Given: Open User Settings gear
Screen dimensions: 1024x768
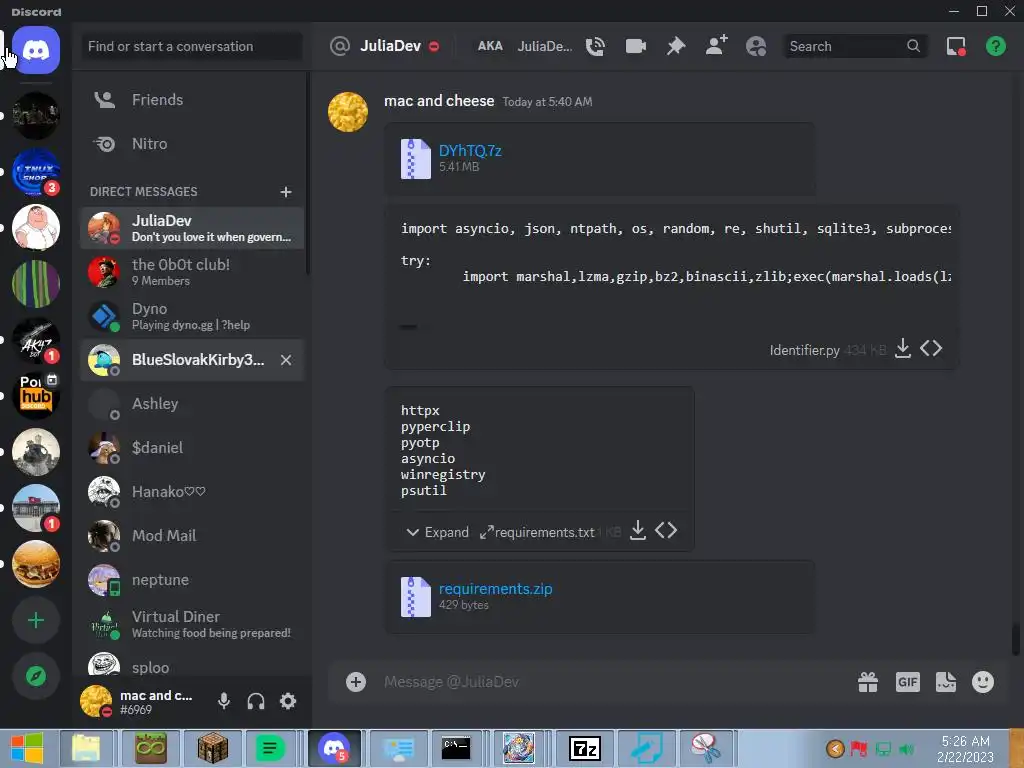Looking at the screenshot, I should pos(288,701).
